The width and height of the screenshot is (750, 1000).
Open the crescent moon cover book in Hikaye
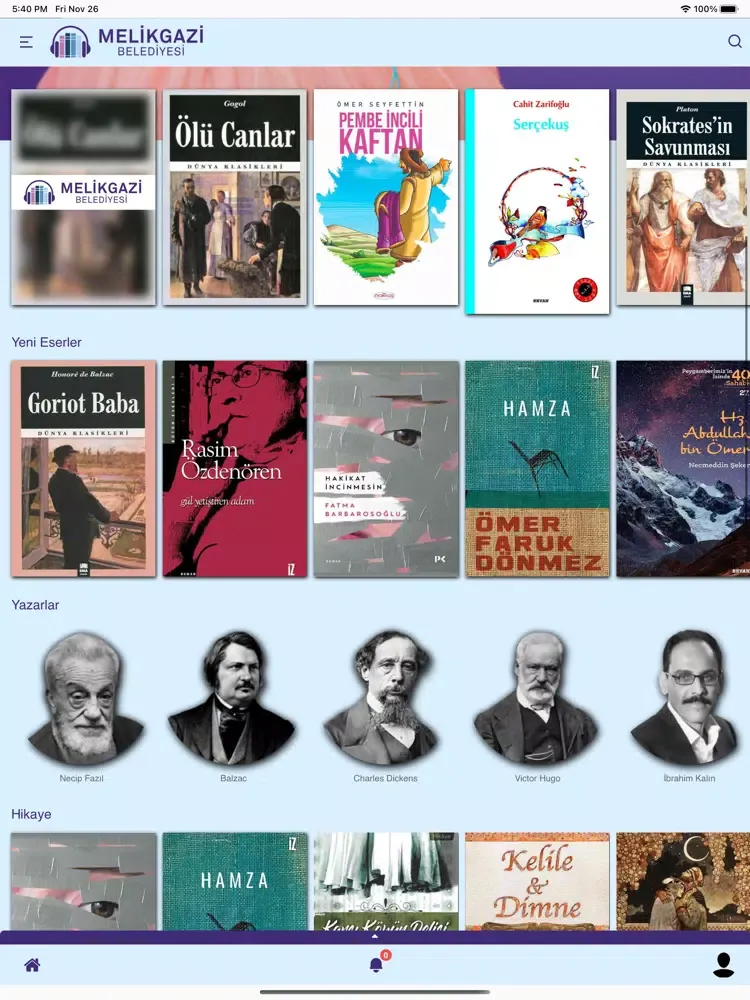[683, 881]
